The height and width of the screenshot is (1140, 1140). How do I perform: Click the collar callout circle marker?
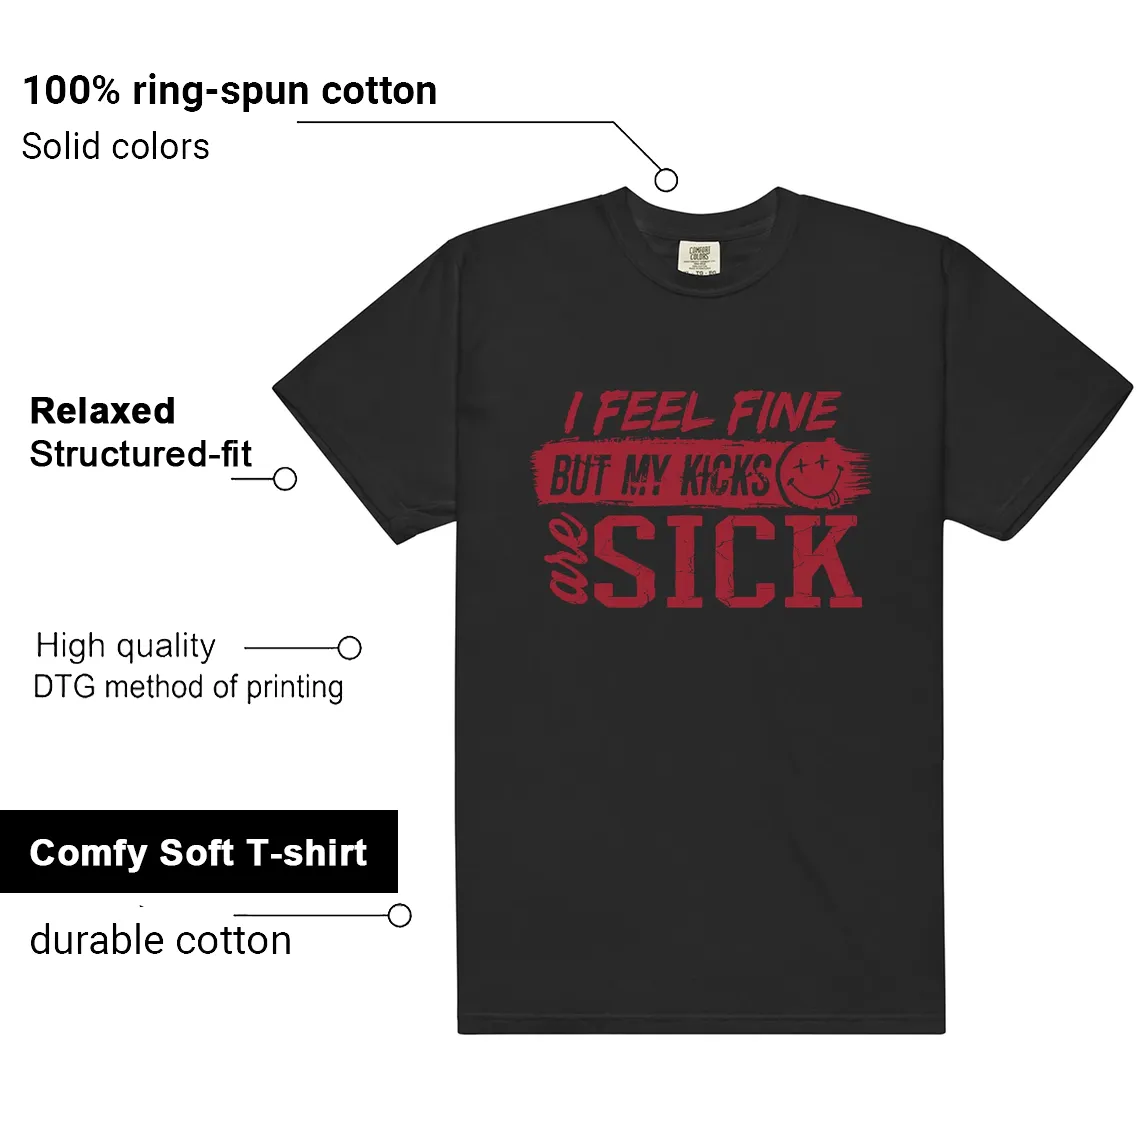click(666, 180)
